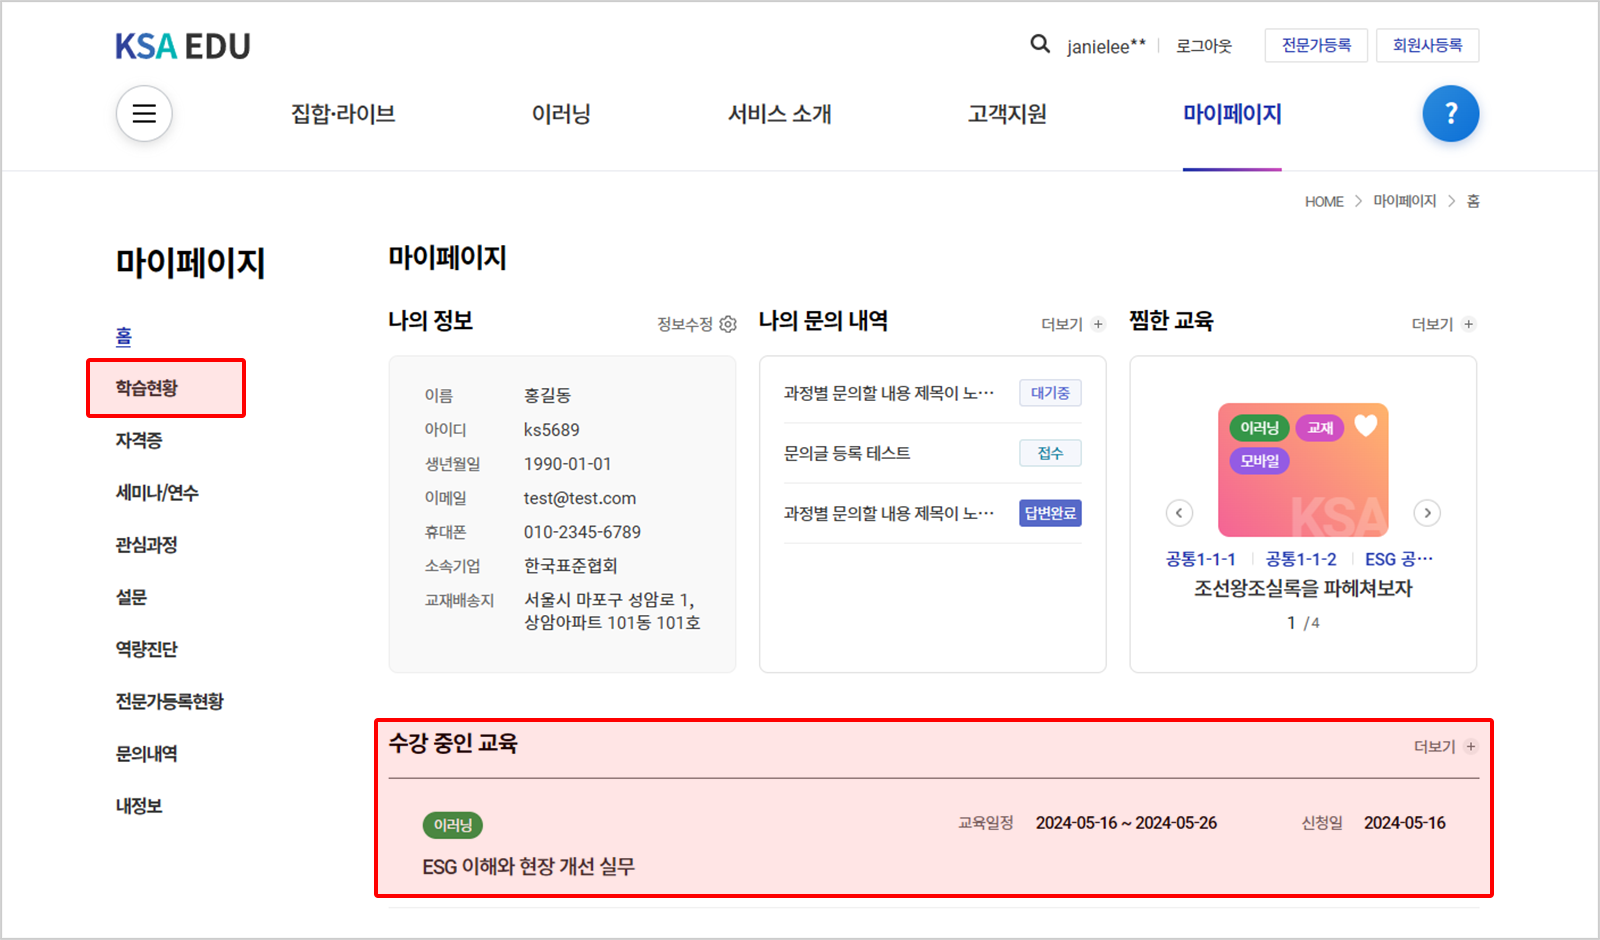Click the 모바일 badge on course thumbnail
The image size is (1600, 940).
(1259, 461)
